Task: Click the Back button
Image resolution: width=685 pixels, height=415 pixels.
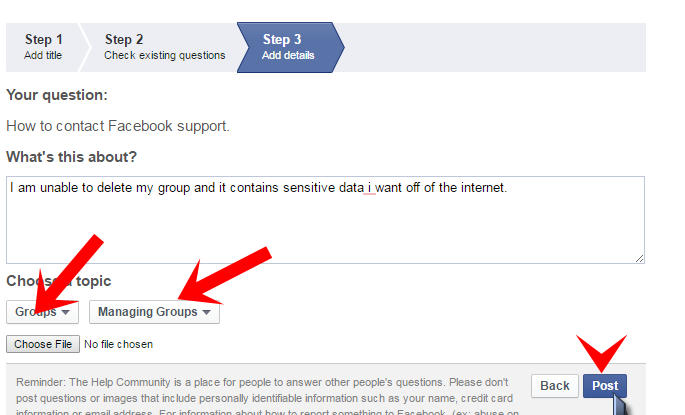Action: [x=555, y=386]
